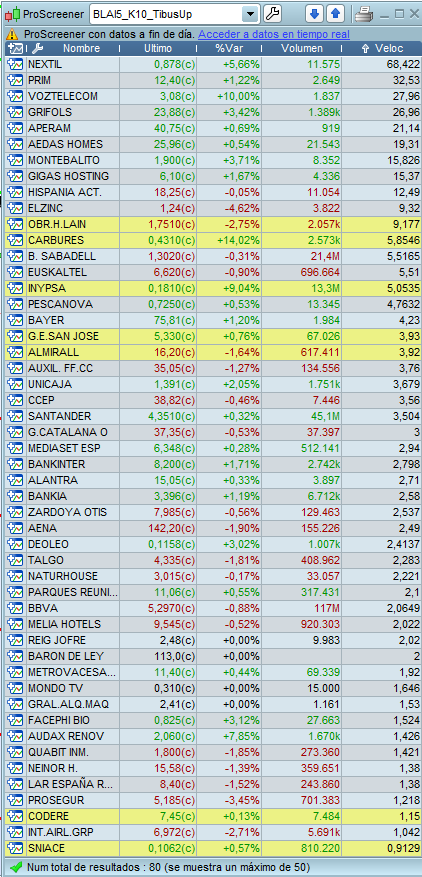Click the 21,4M volume for B. SABADELL
422x877 pixels.
[325, 257]
